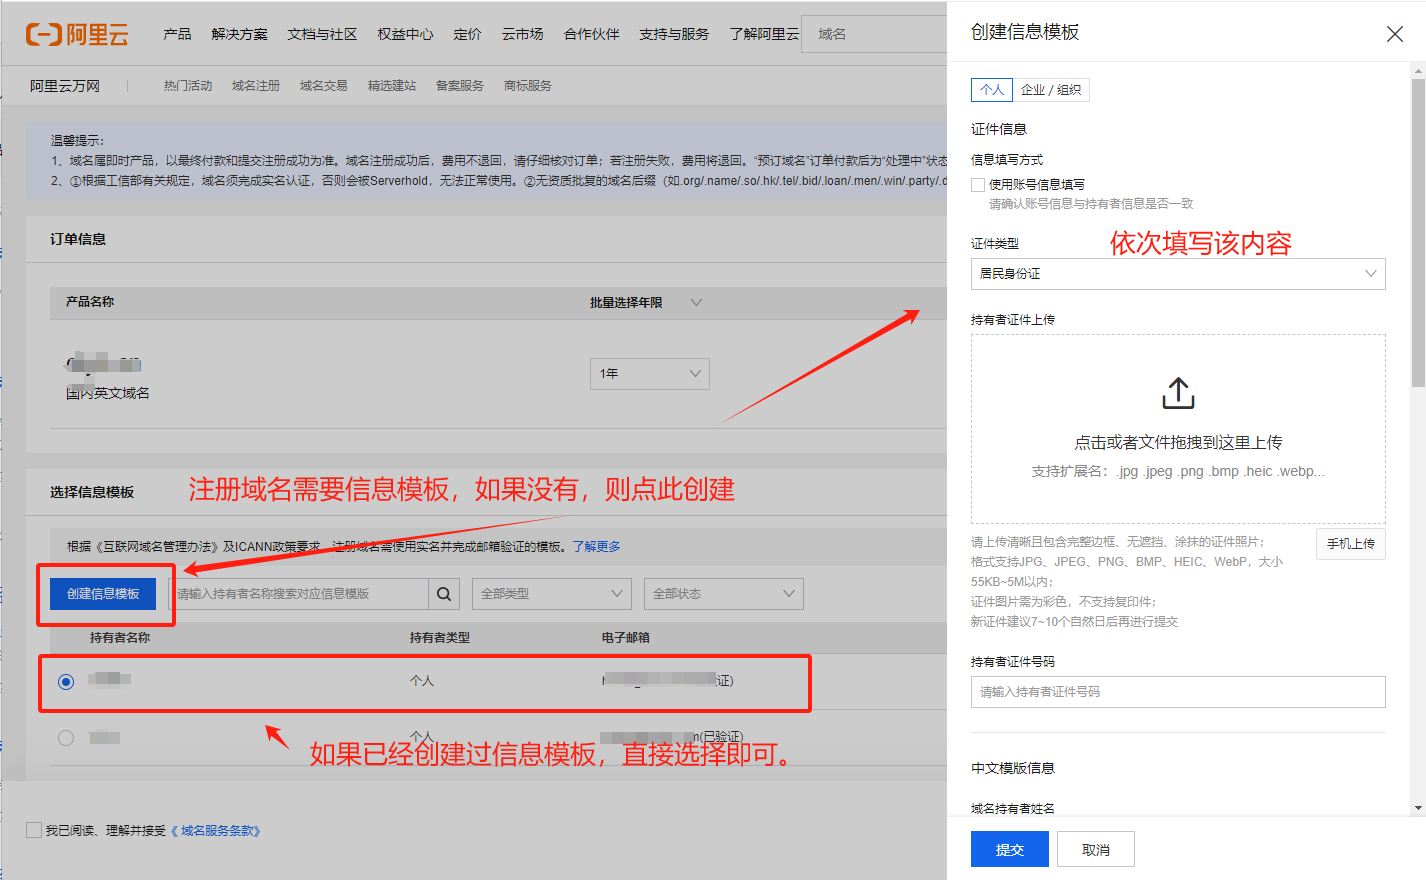Image resolution: width=1426 pixels, height=880 pixels.
Task: Open the 全部类型 filter dropdown
Action: click(551, 593)
